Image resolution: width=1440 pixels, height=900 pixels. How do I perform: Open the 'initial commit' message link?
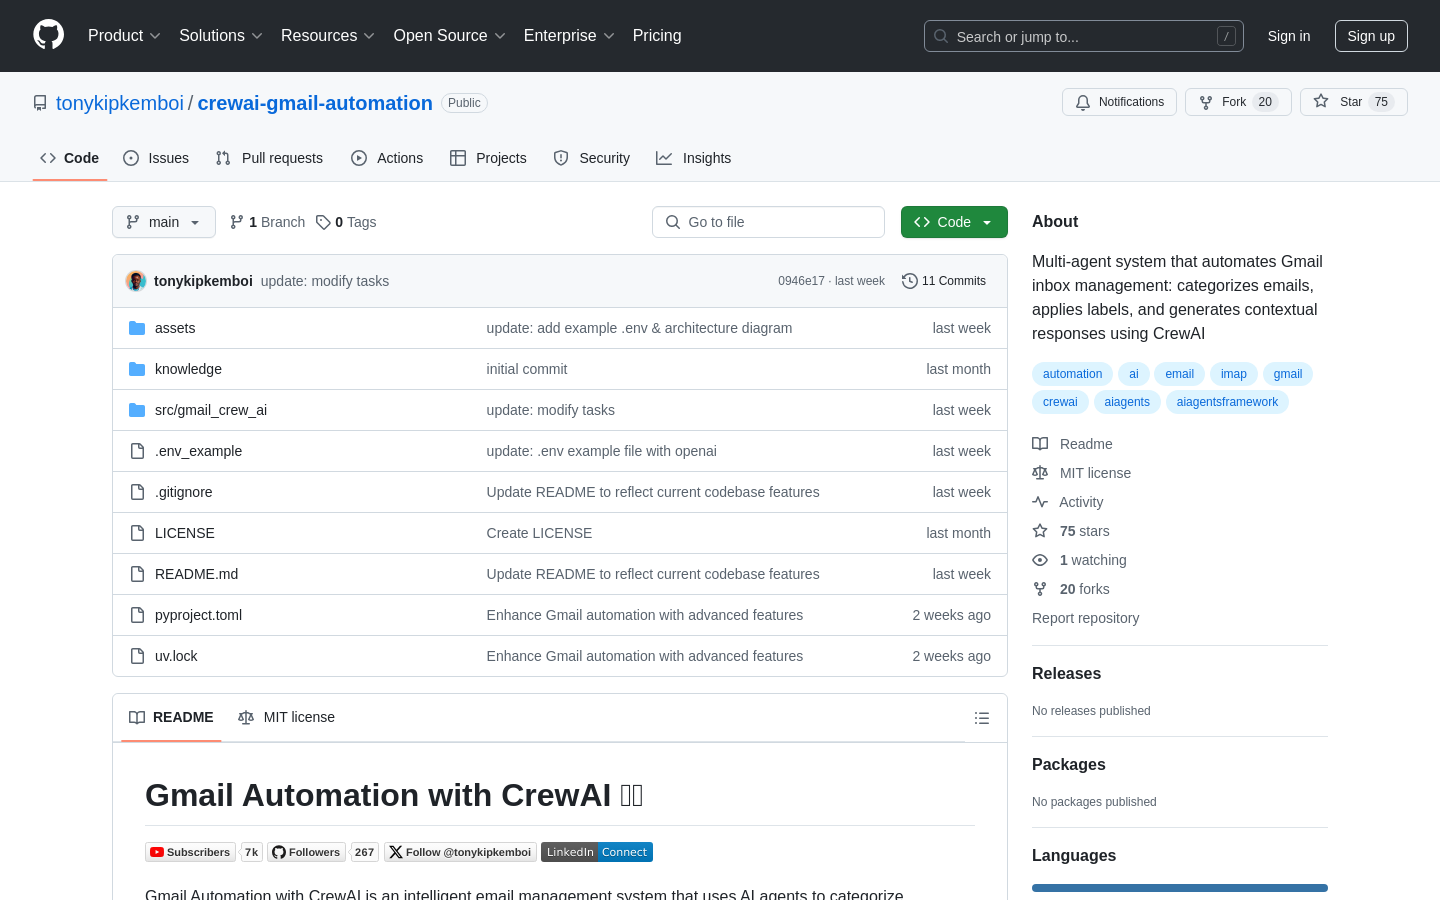[x=526, y=369]
